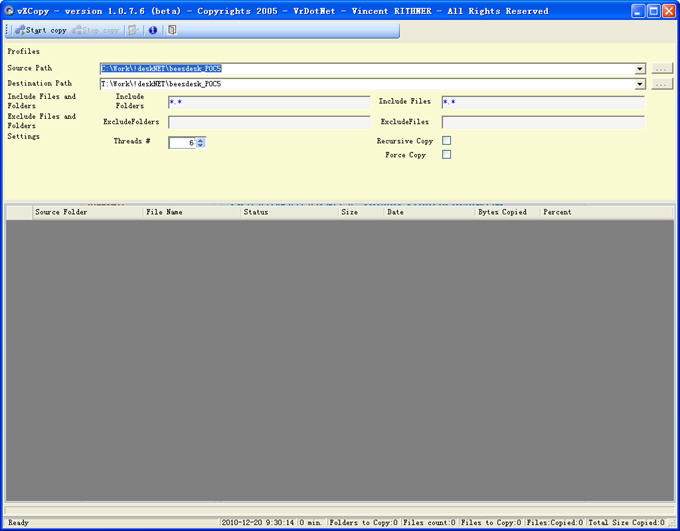
Task: Click the 'Files count:0' status entry
Action: 429,523
